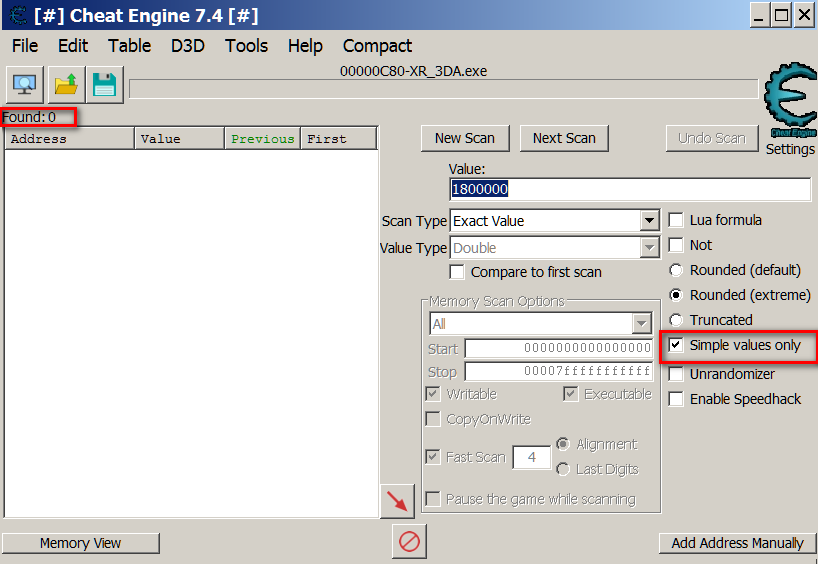The image size is (818, 564).
Task: Select the Last Digits radio button
Action: tap(563, 469)
